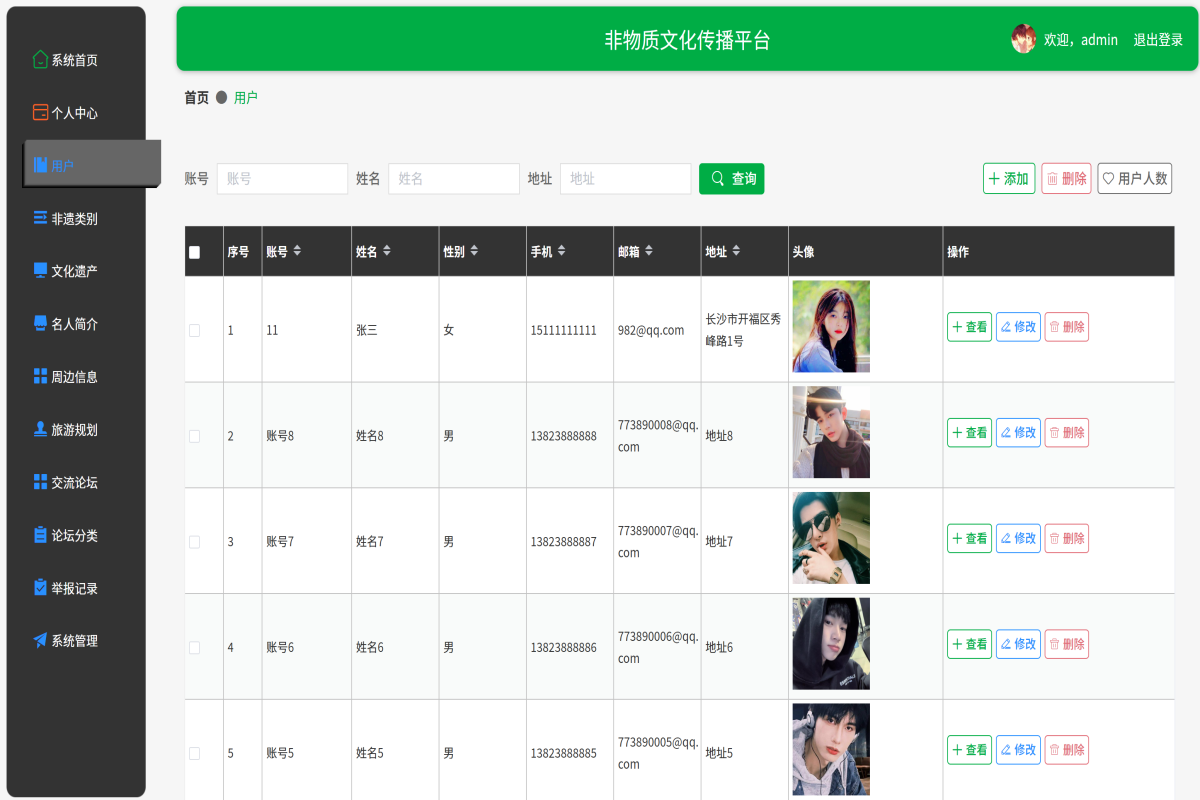Viewport: 1200px width, 800px height.
Task: Click the 姓名 search input field
Action: (453, 179)
